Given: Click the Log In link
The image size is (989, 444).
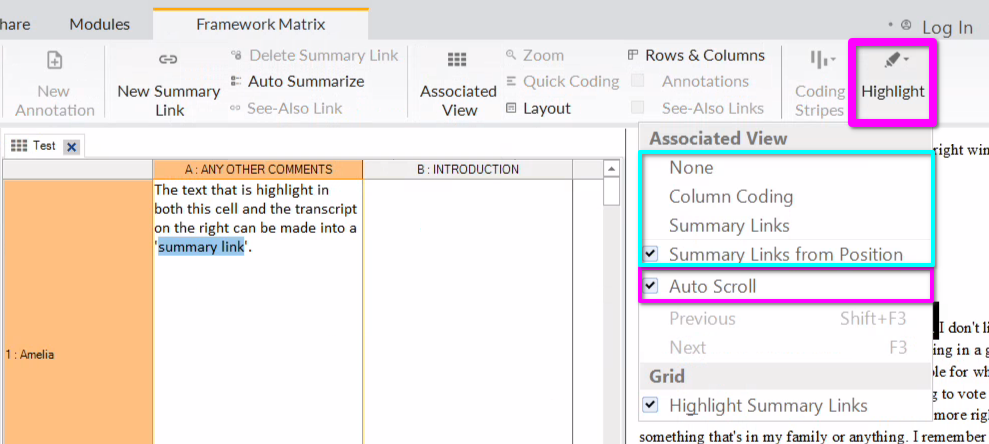Looking at the screenshot, I should point(947,27).
